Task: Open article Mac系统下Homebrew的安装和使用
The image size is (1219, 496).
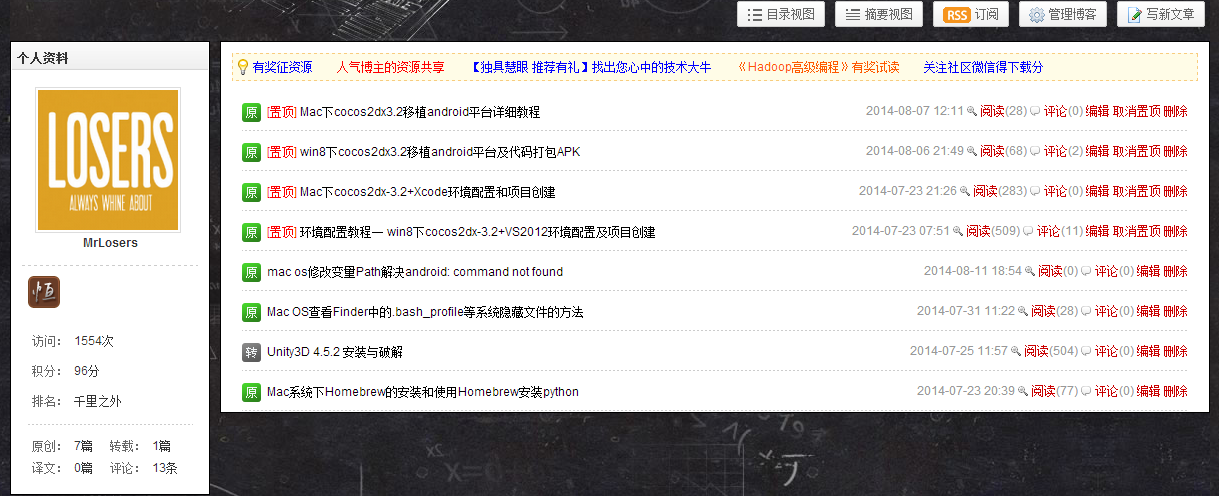Action: [423, 392]
